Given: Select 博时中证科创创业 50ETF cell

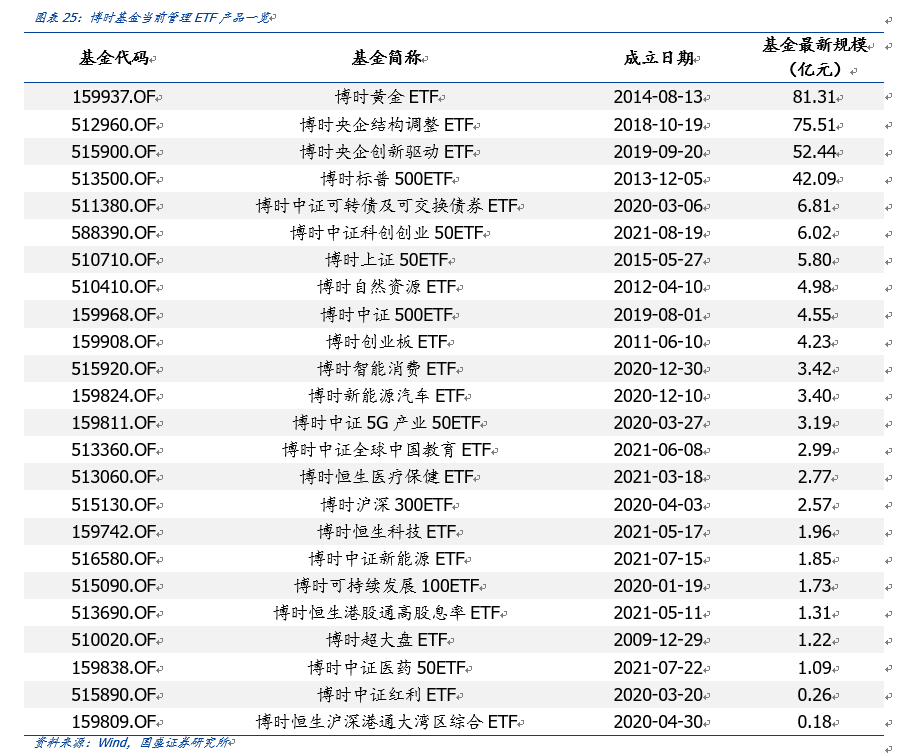Looking at the screenshot, I should pos(387,232).
